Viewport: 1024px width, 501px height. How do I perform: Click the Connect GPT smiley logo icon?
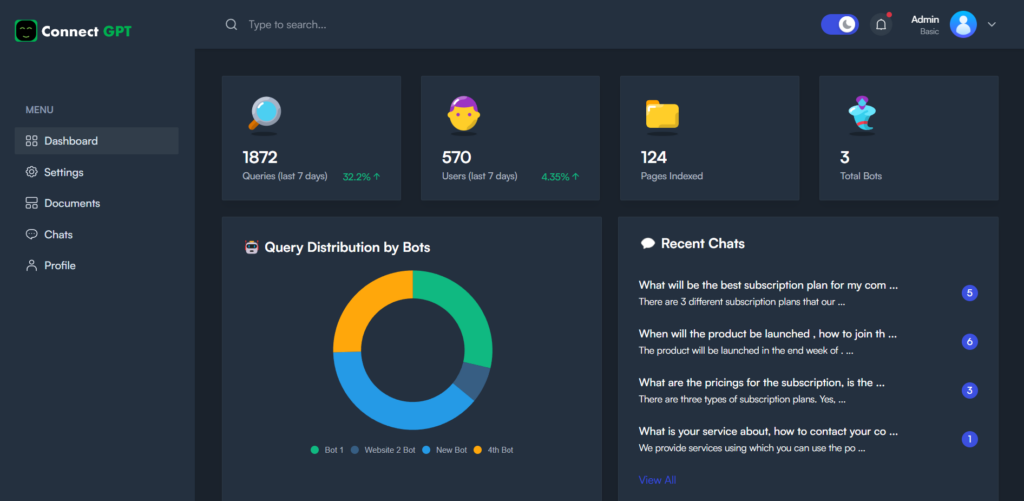(x=26, y=31)
